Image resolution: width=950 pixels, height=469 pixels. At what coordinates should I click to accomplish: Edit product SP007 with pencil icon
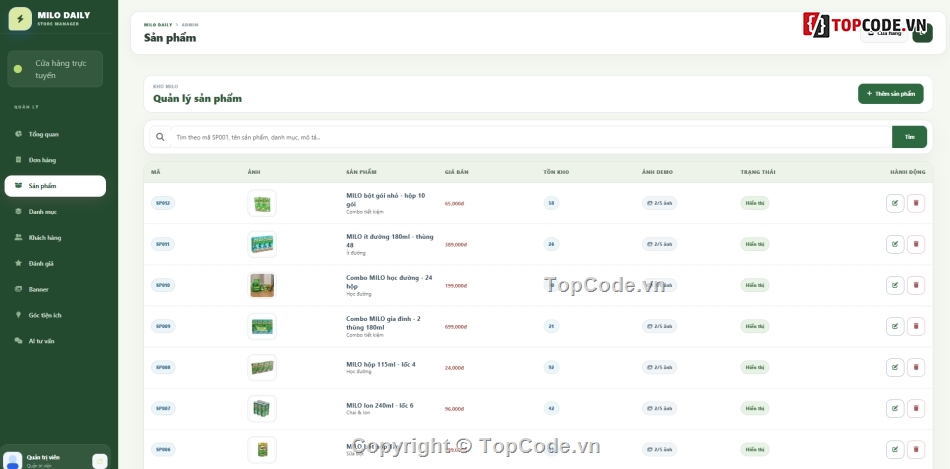point(895,408)
